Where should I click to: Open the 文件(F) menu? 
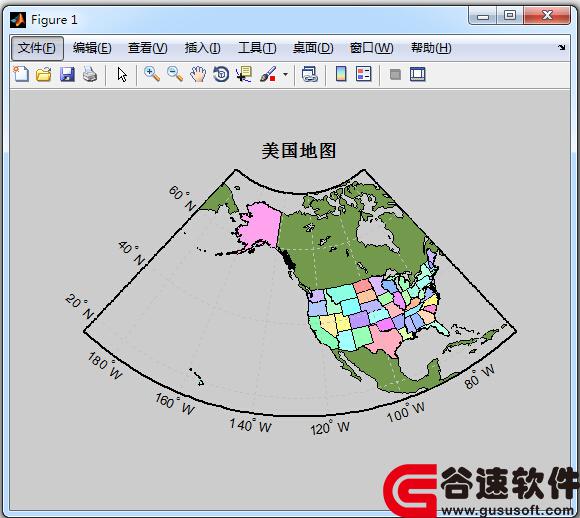click(x=37, y=48)
